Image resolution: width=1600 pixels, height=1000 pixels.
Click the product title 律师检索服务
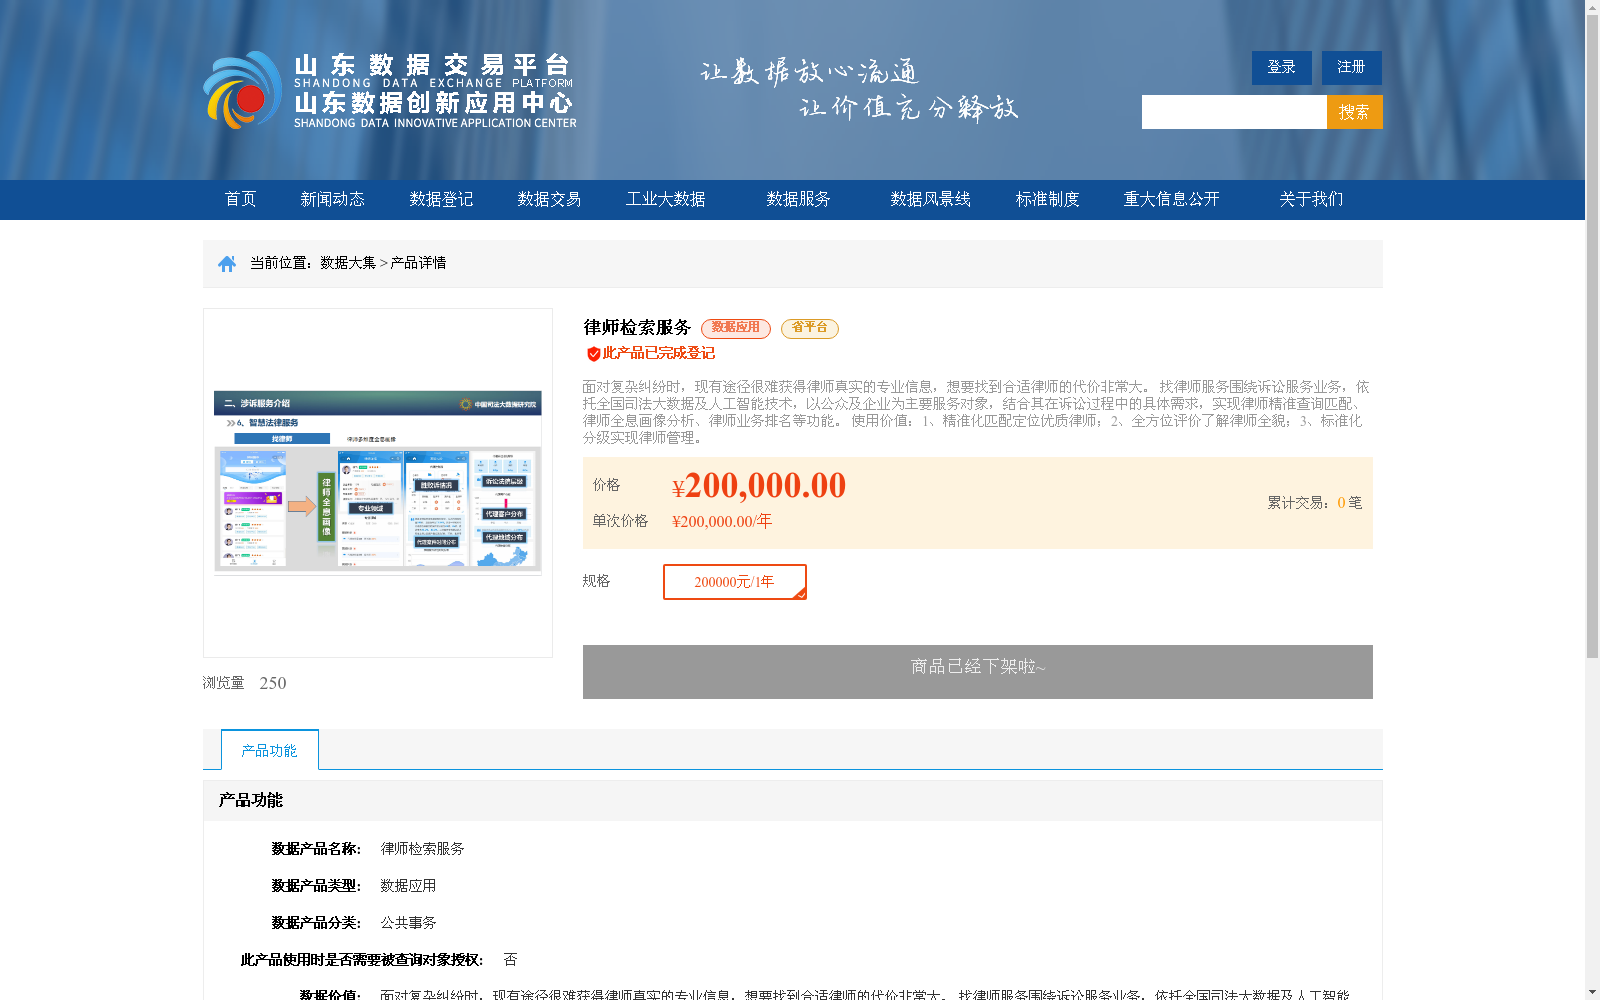637,328
